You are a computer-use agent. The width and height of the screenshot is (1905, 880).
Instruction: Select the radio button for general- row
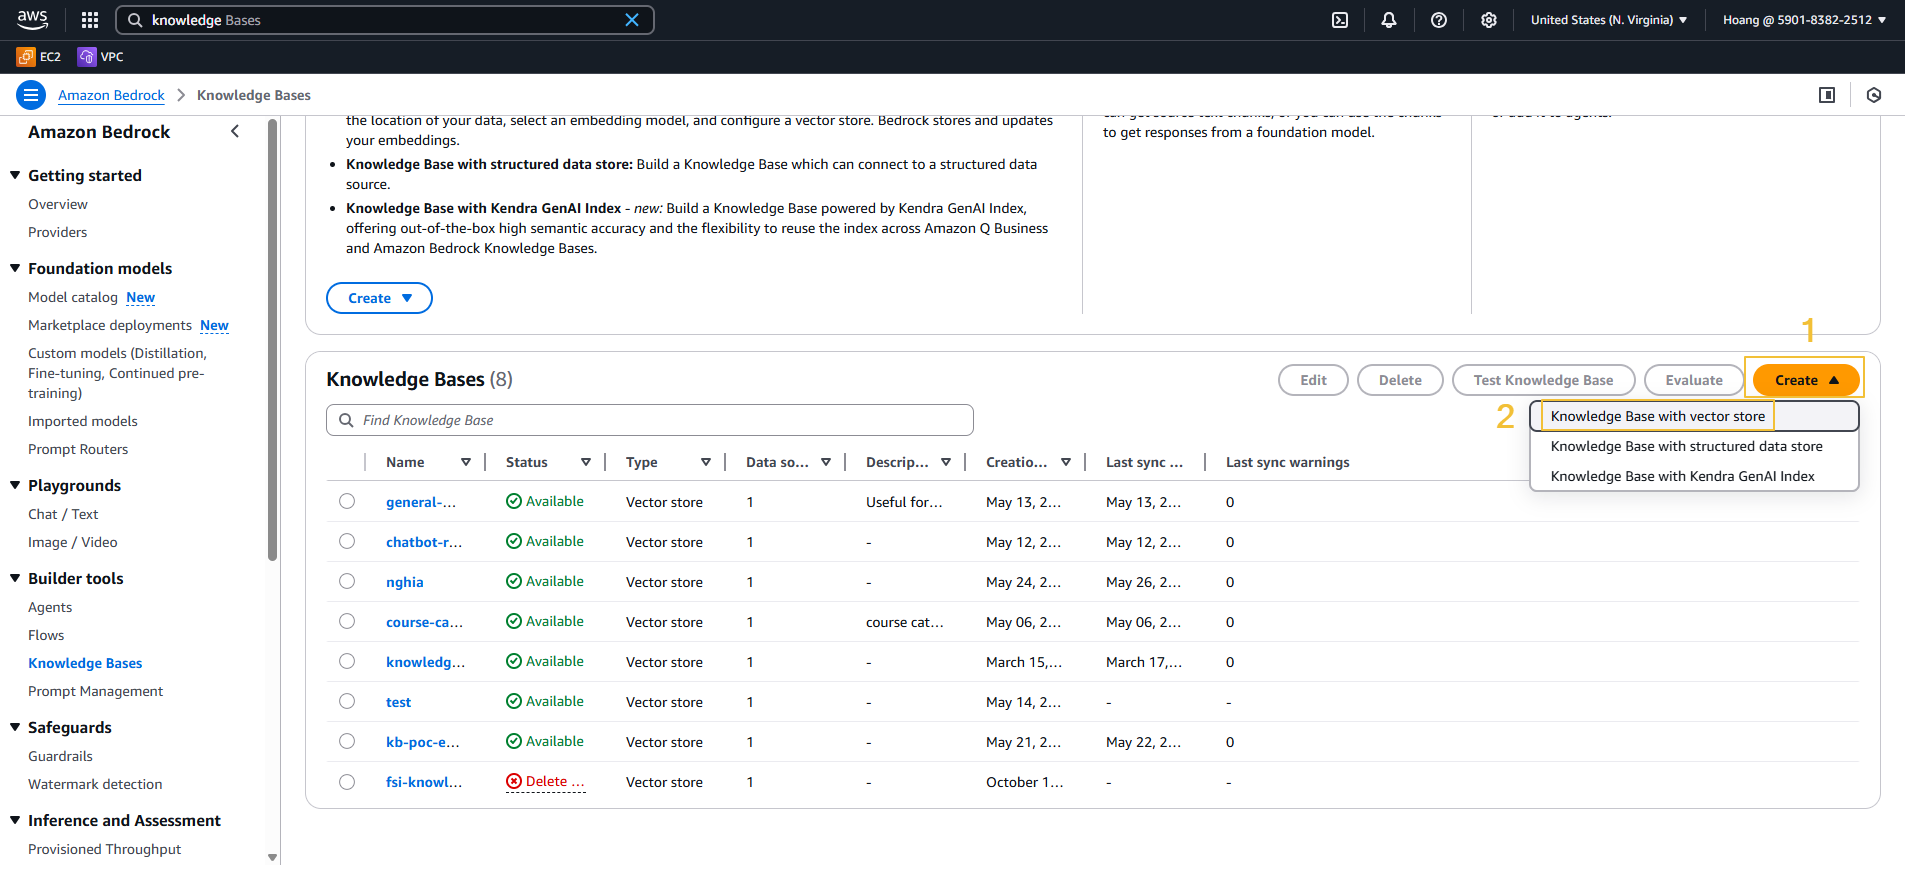coord(347,501)
